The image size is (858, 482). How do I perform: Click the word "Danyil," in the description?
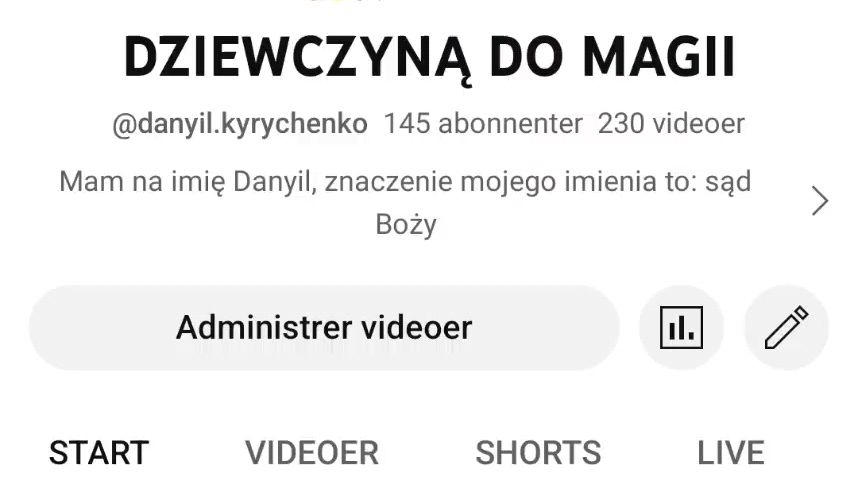pyautogui.click(x=275, y=182)
